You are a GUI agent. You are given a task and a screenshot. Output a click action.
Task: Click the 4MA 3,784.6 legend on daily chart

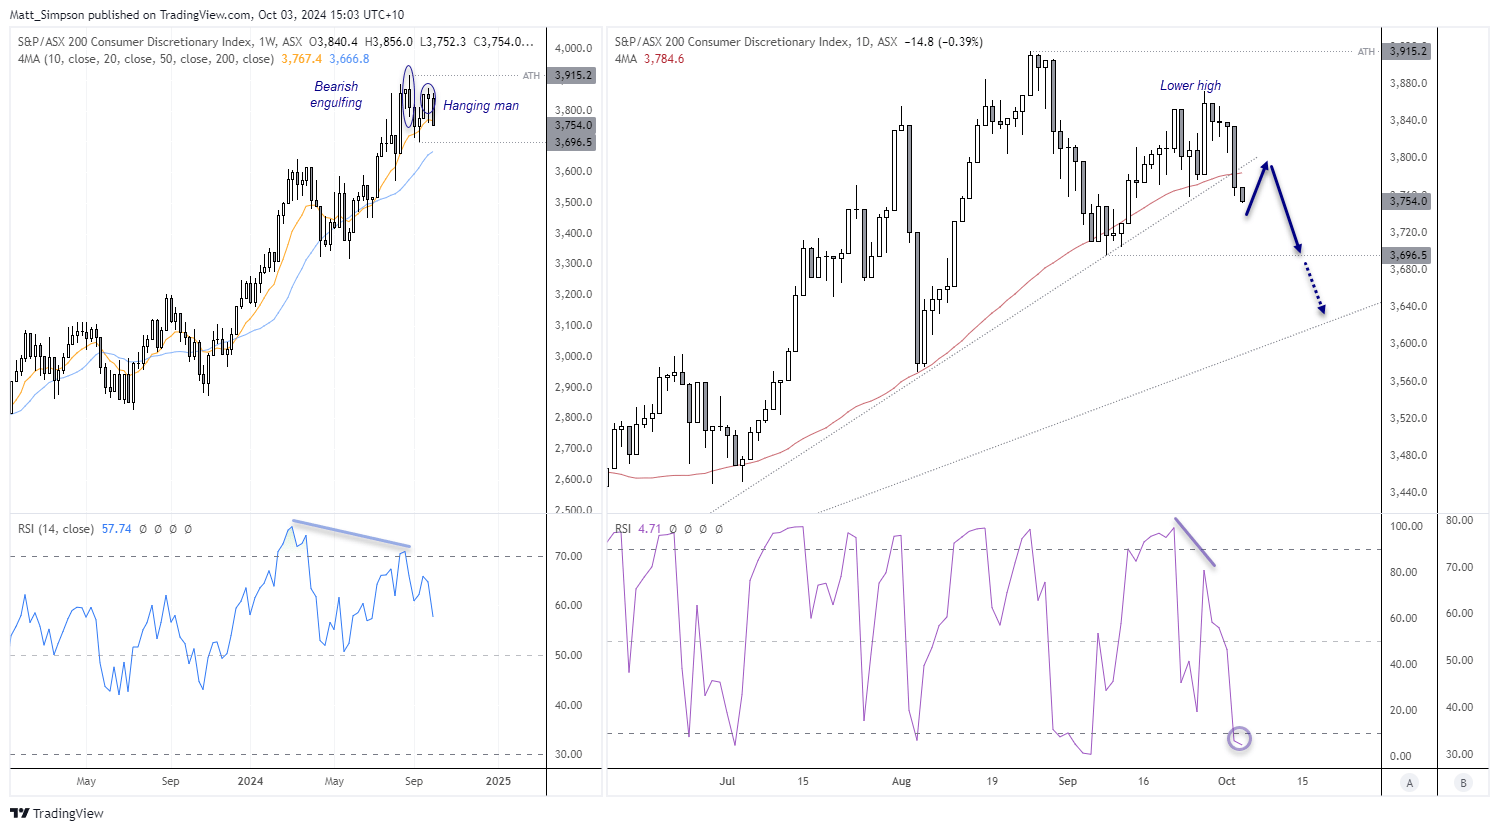(x=649, y=59)
